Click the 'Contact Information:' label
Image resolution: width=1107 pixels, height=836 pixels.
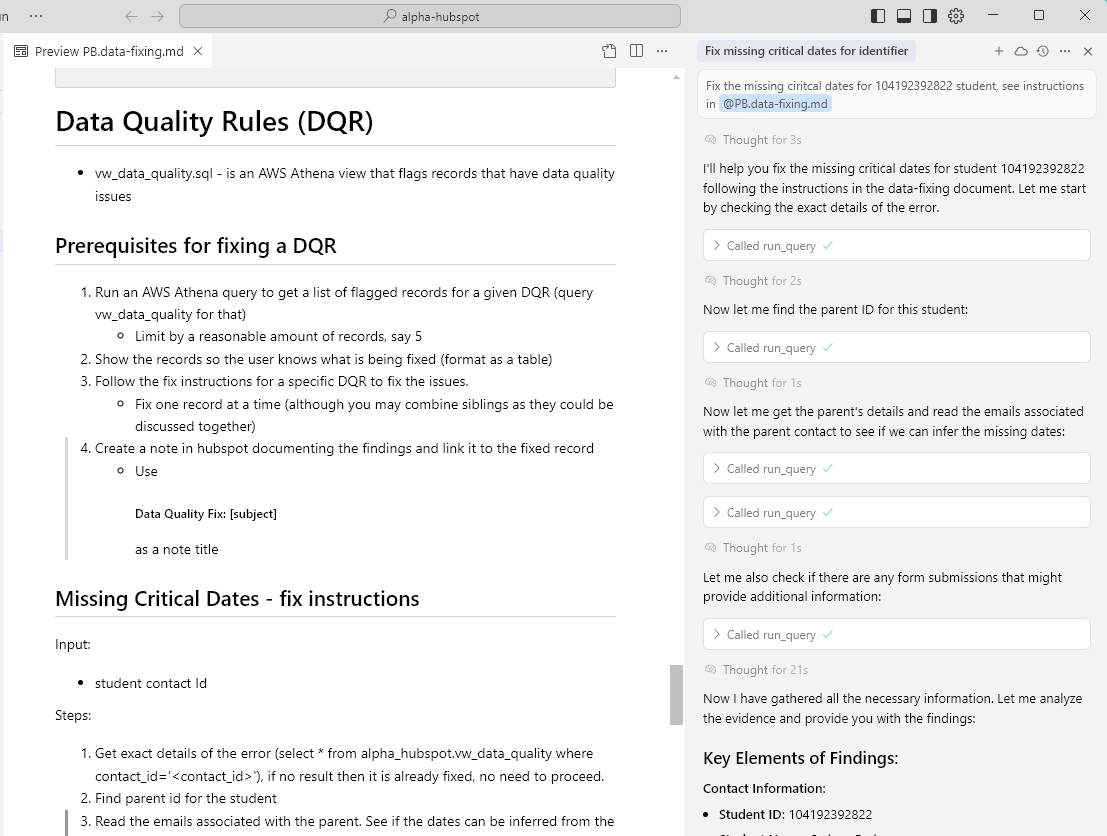(764, 789)
